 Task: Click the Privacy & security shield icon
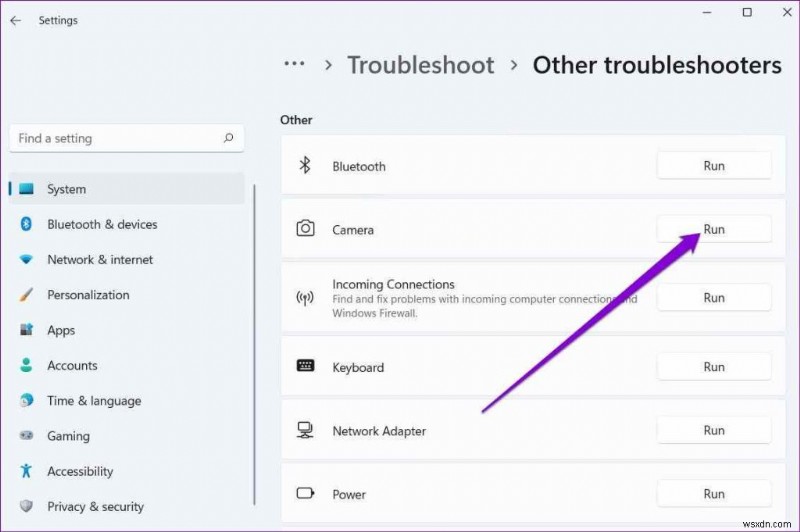[x=26, y=506]
